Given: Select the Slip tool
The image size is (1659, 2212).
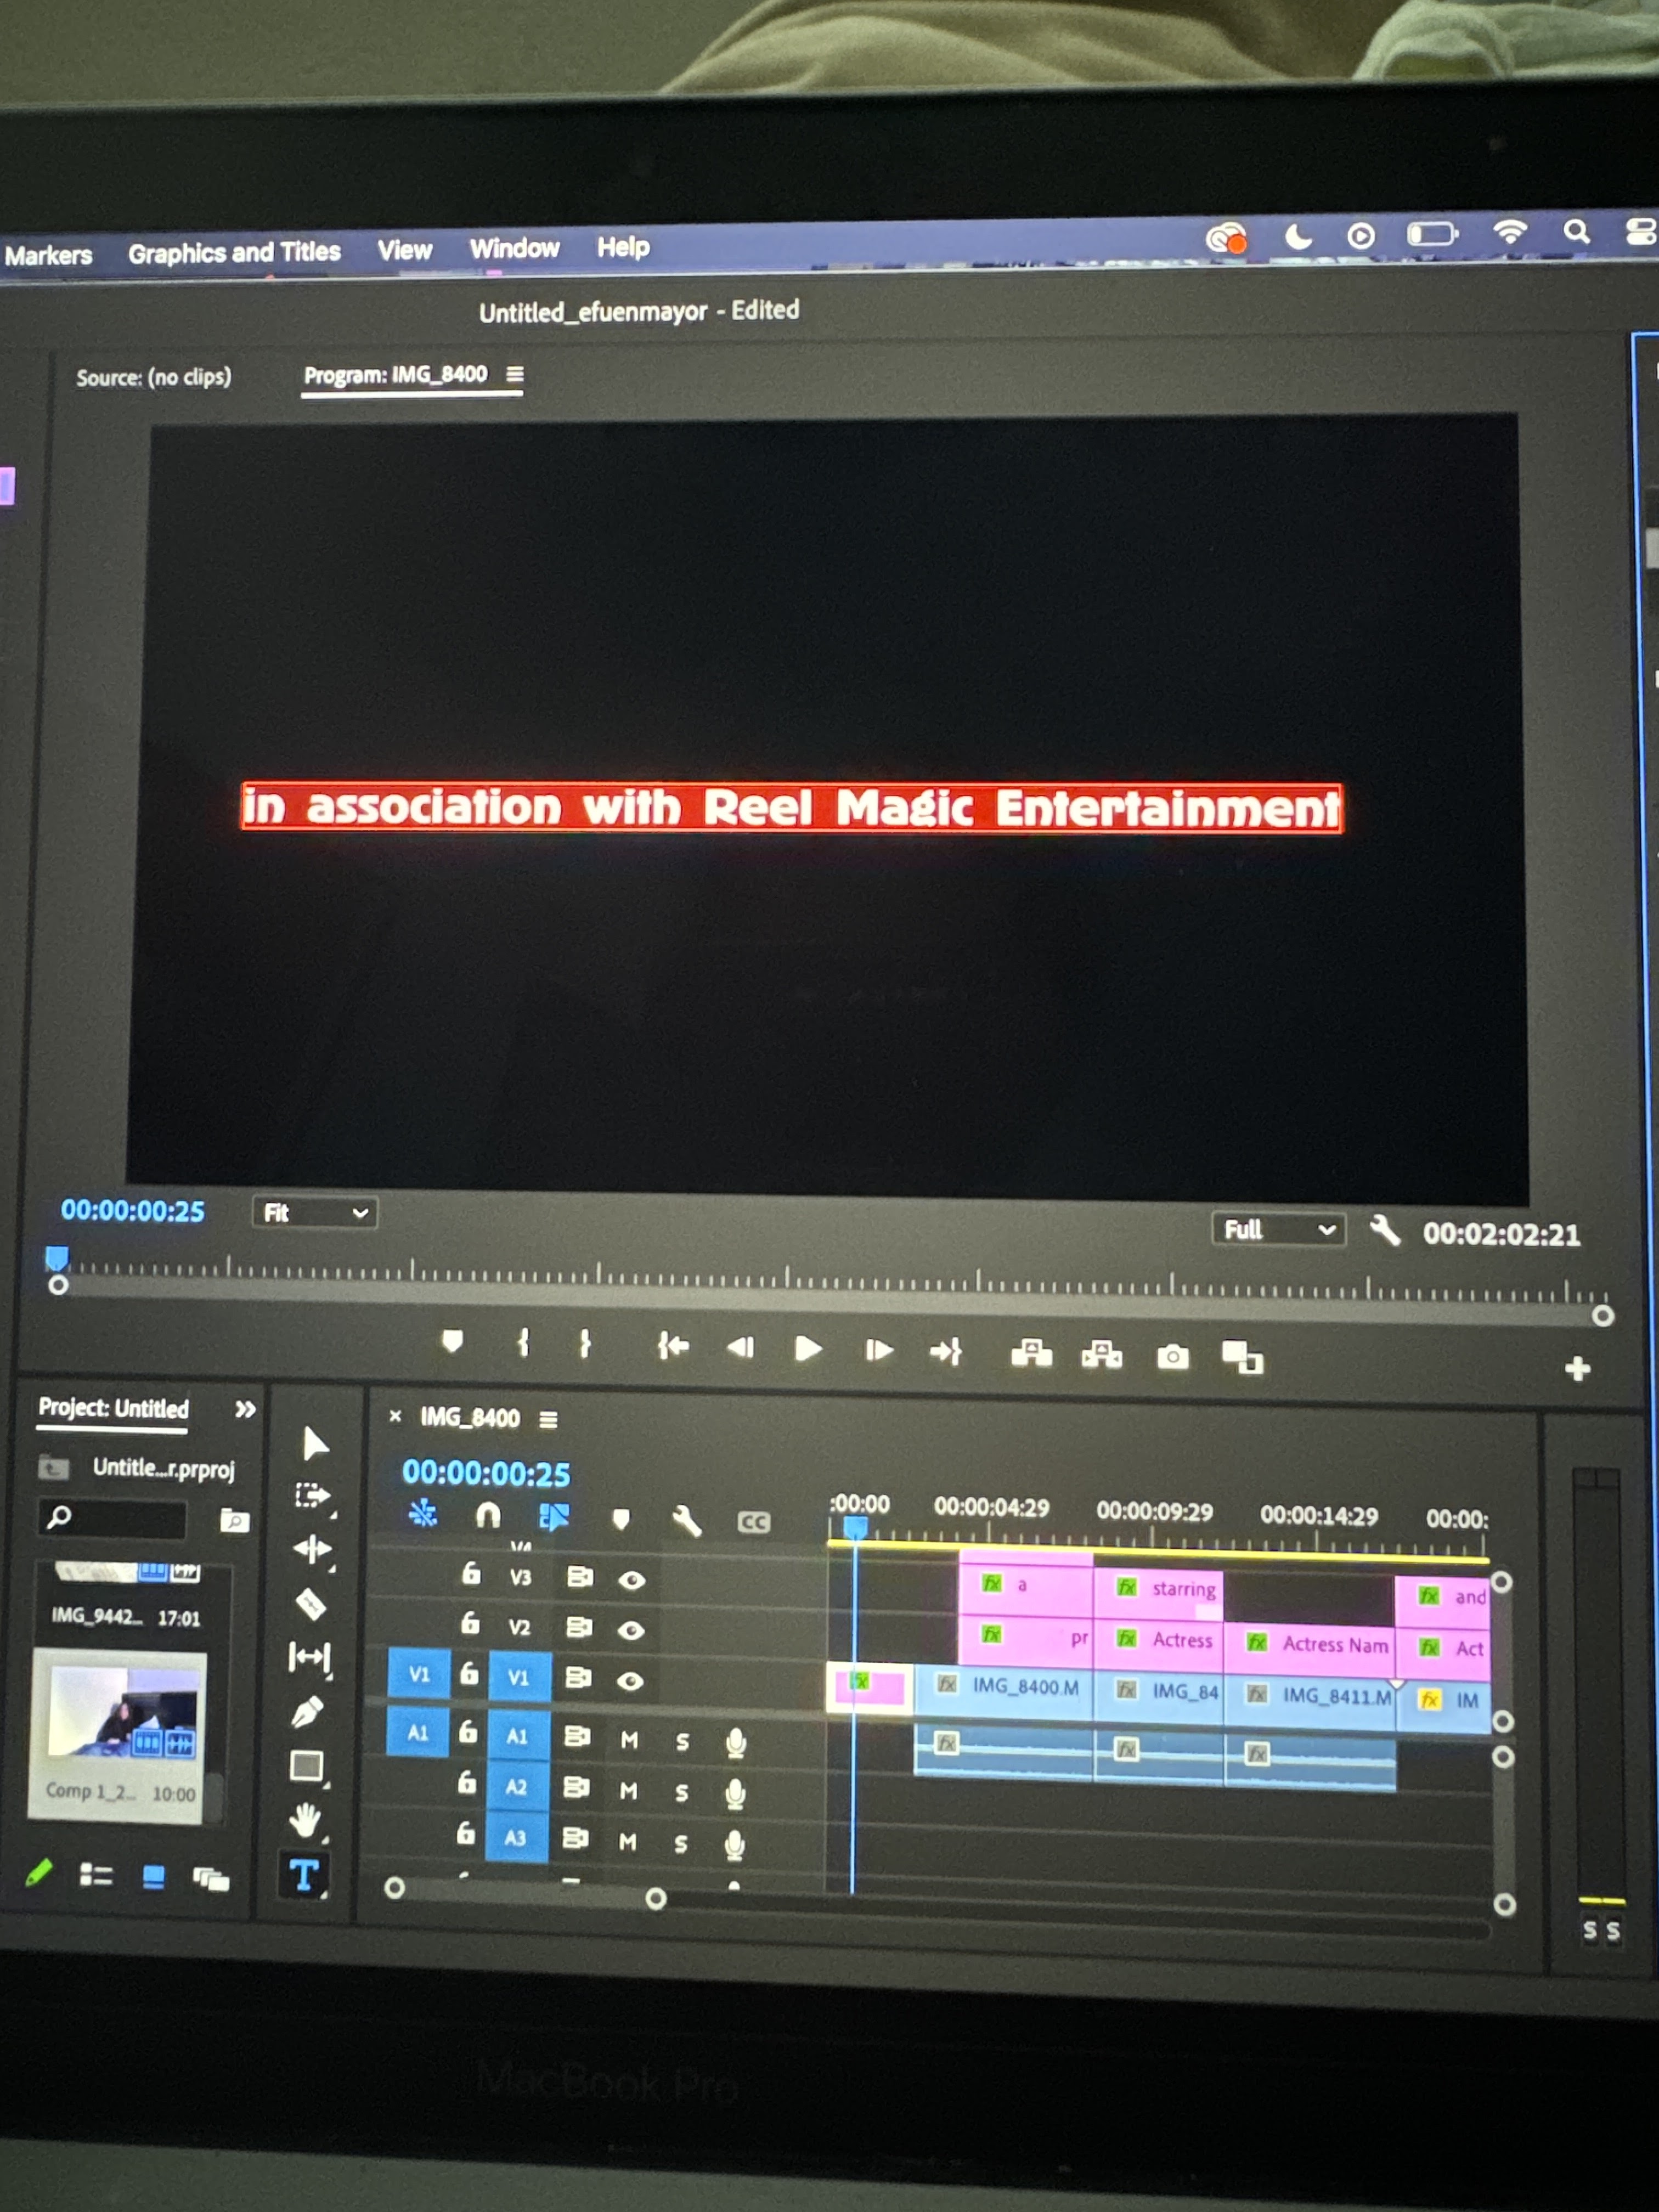Looking at the screenshot, I should (309, 1657).
